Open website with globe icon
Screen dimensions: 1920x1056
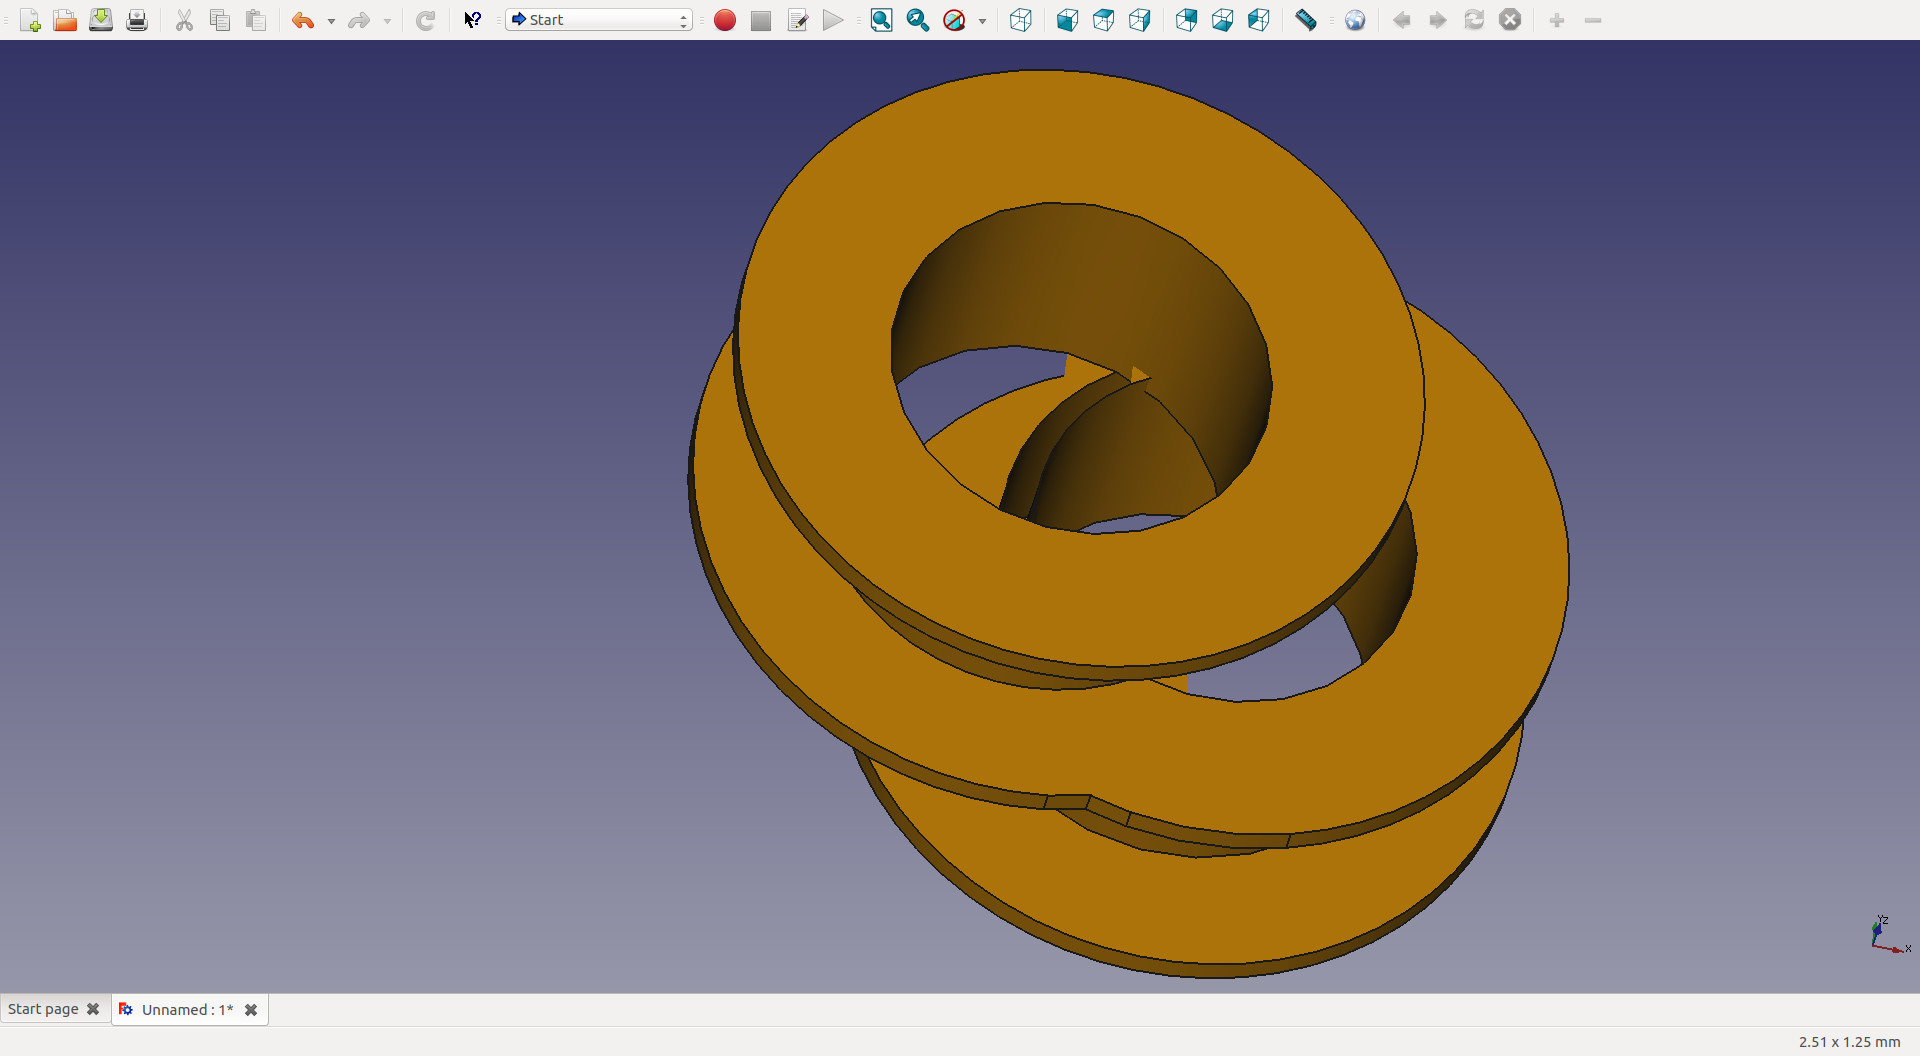point(1355,20)
